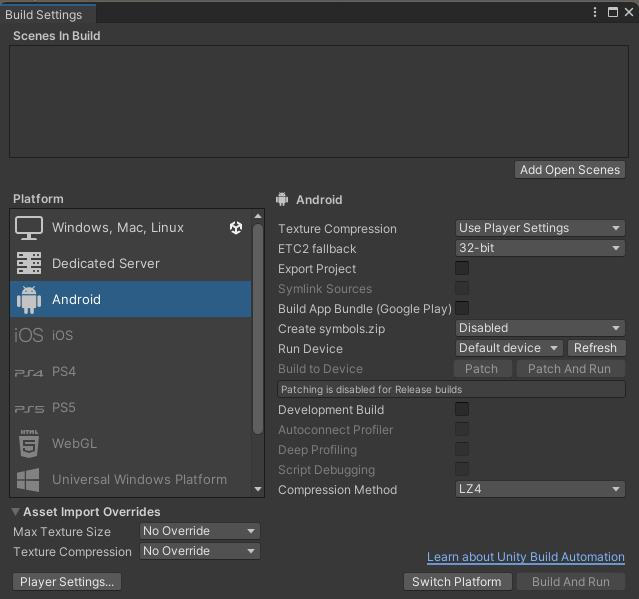The height and width of the screenshot is (599, 639).
Task: Click the Patch And Run button
Action: point(570,369)
